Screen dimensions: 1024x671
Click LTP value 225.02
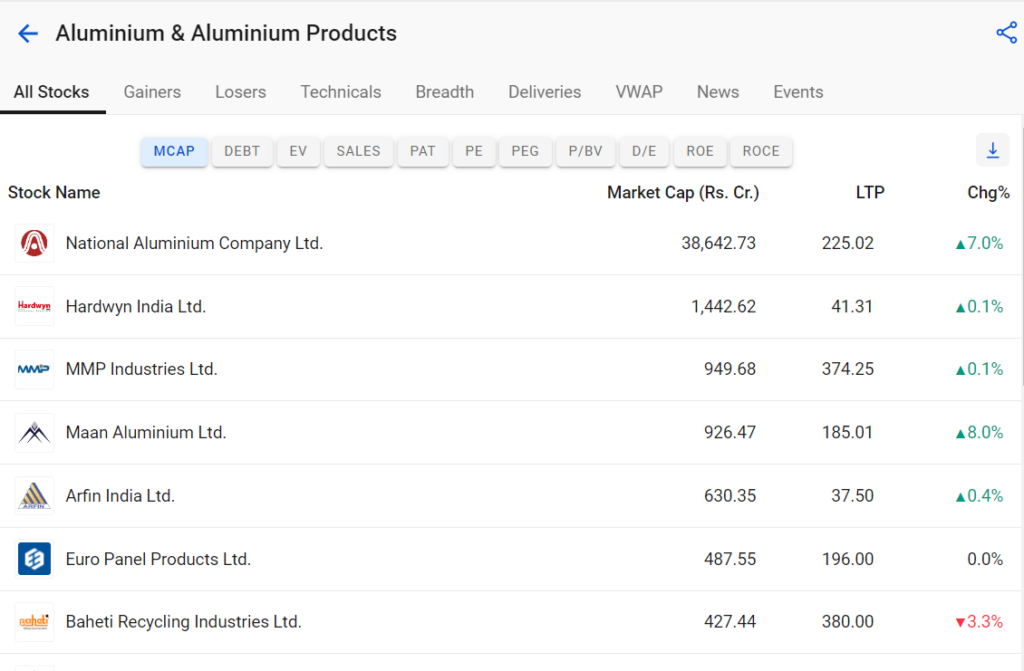848,243
